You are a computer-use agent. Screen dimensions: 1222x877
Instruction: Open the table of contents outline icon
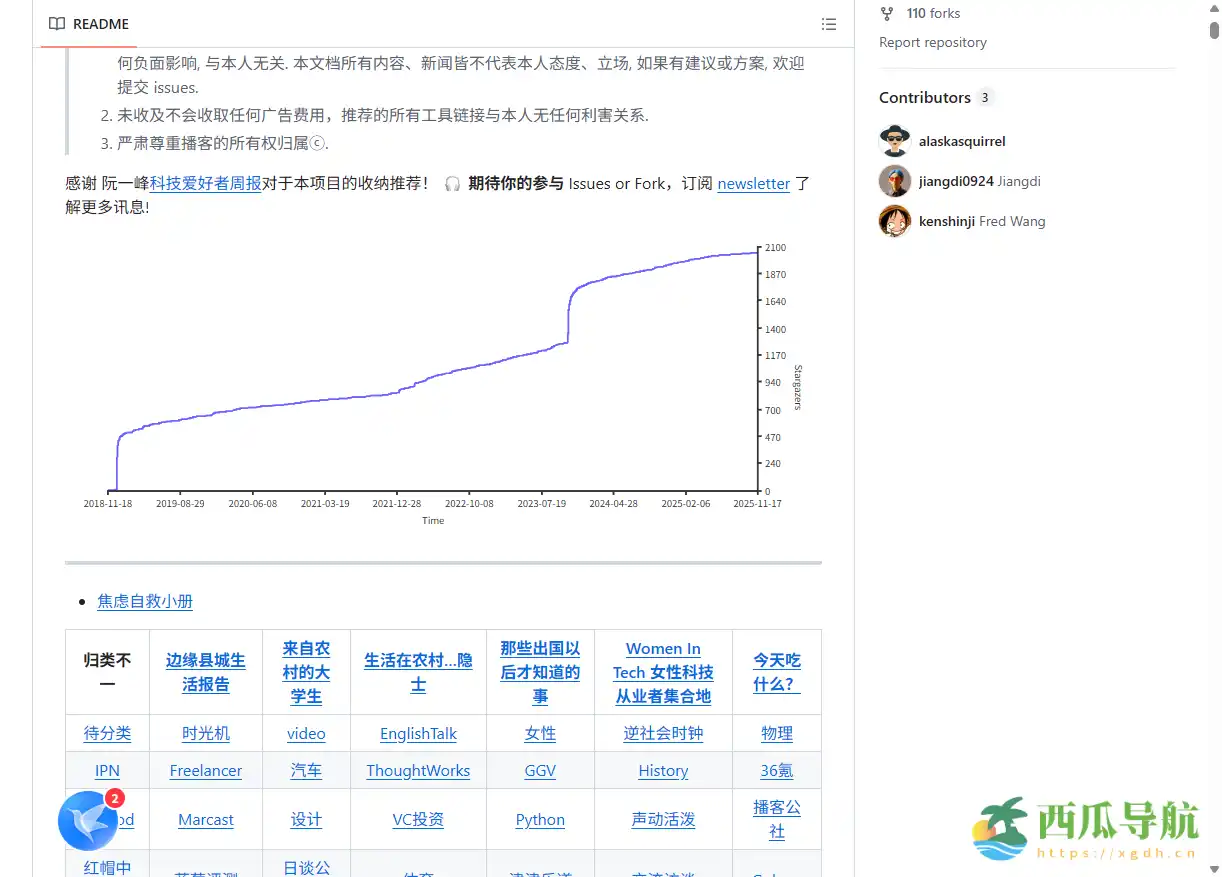click(x=829, y=24)
